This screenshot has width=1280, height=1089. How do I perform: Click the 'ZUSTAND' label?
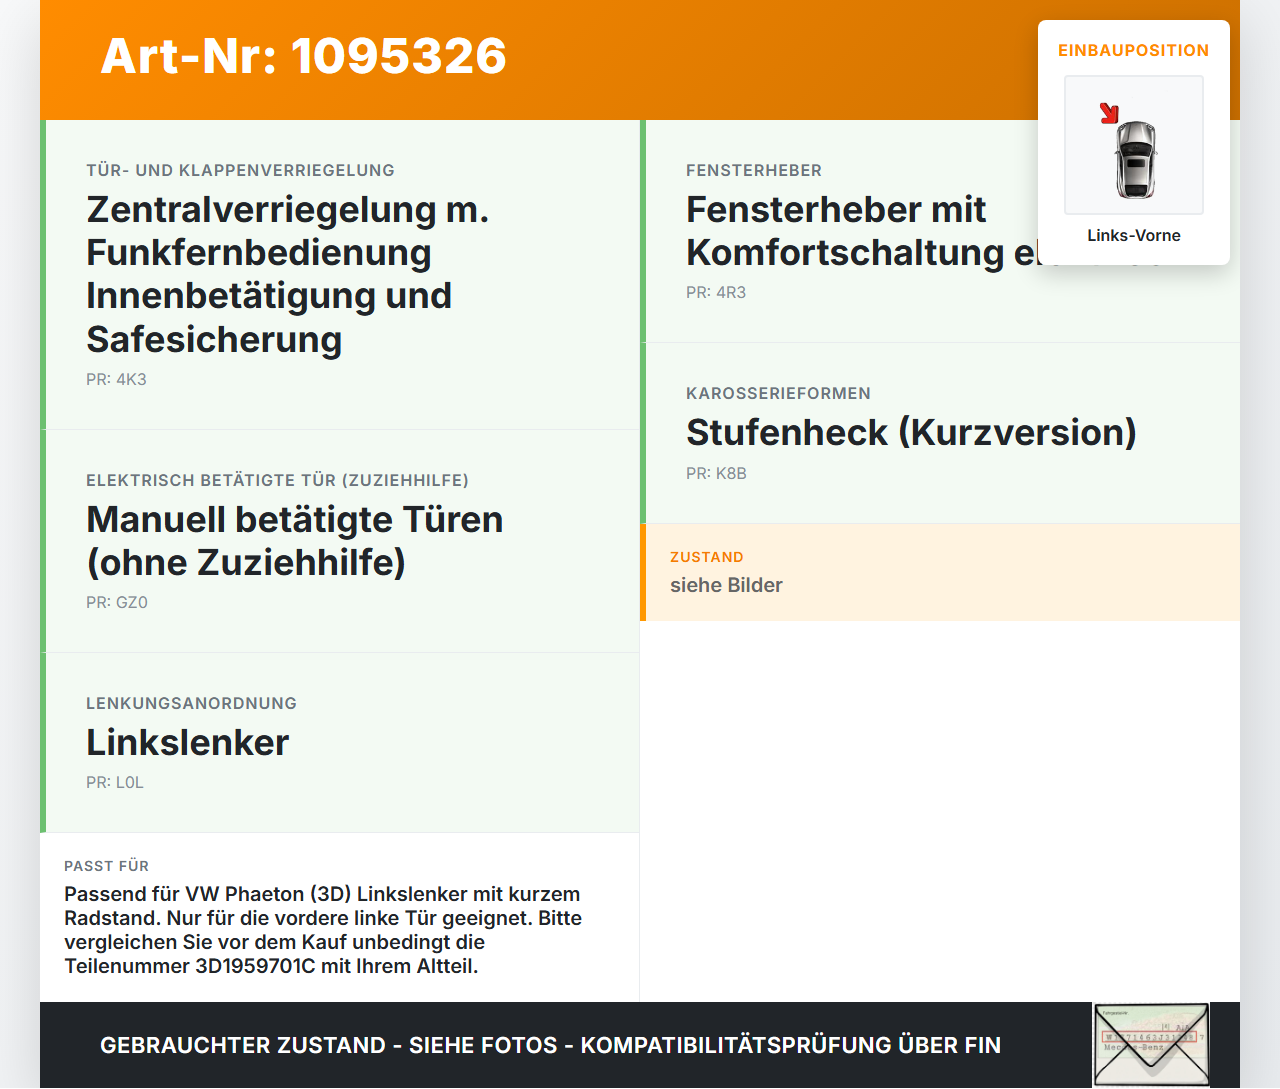pos(707,557)
